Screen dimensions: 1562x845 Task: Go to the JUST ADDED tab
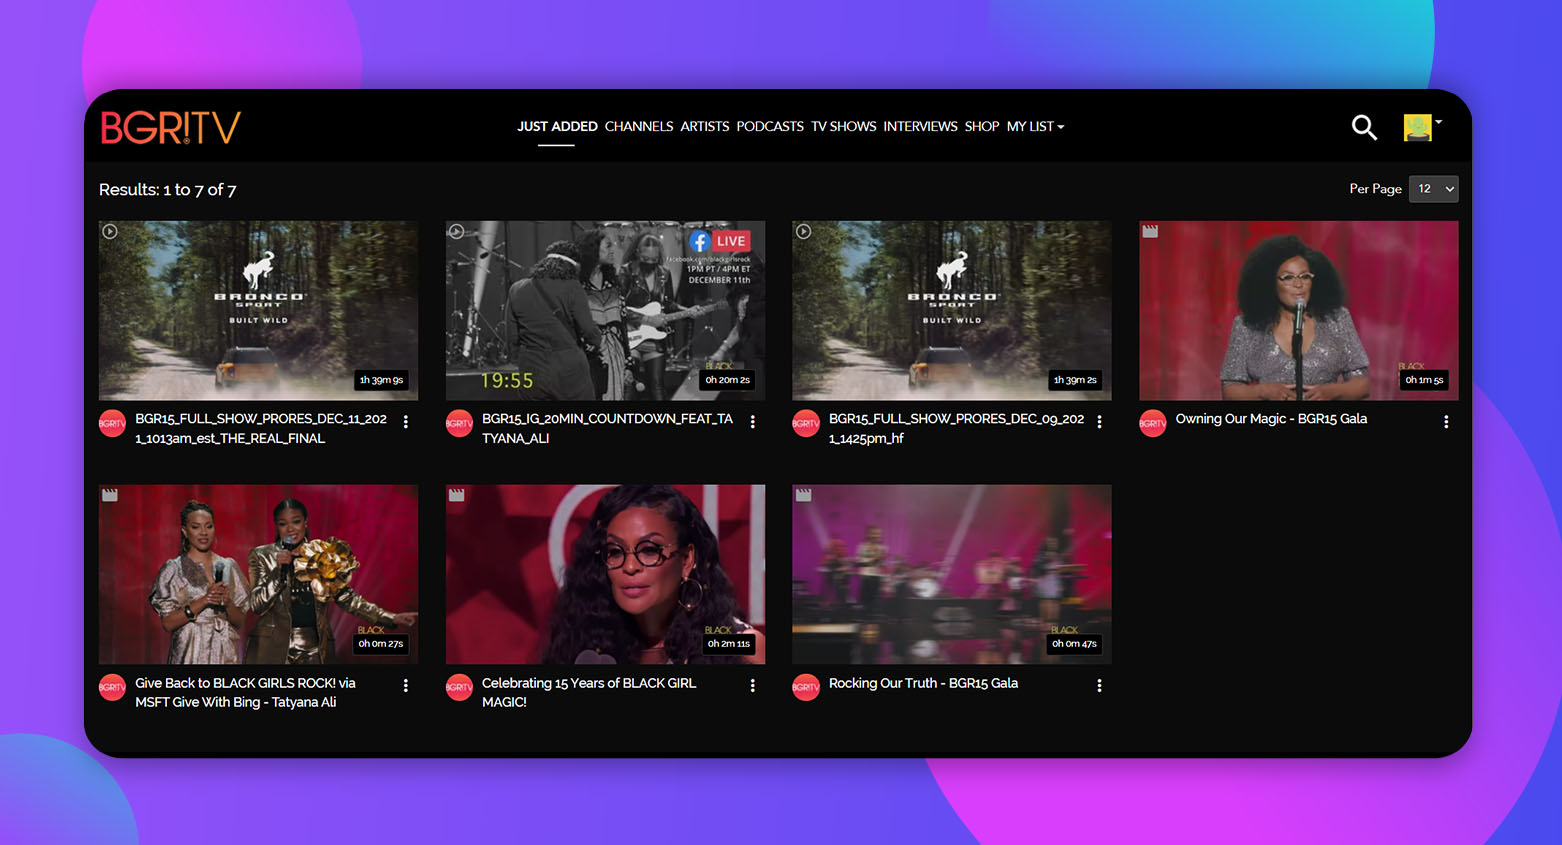click(x=557, y=127)
